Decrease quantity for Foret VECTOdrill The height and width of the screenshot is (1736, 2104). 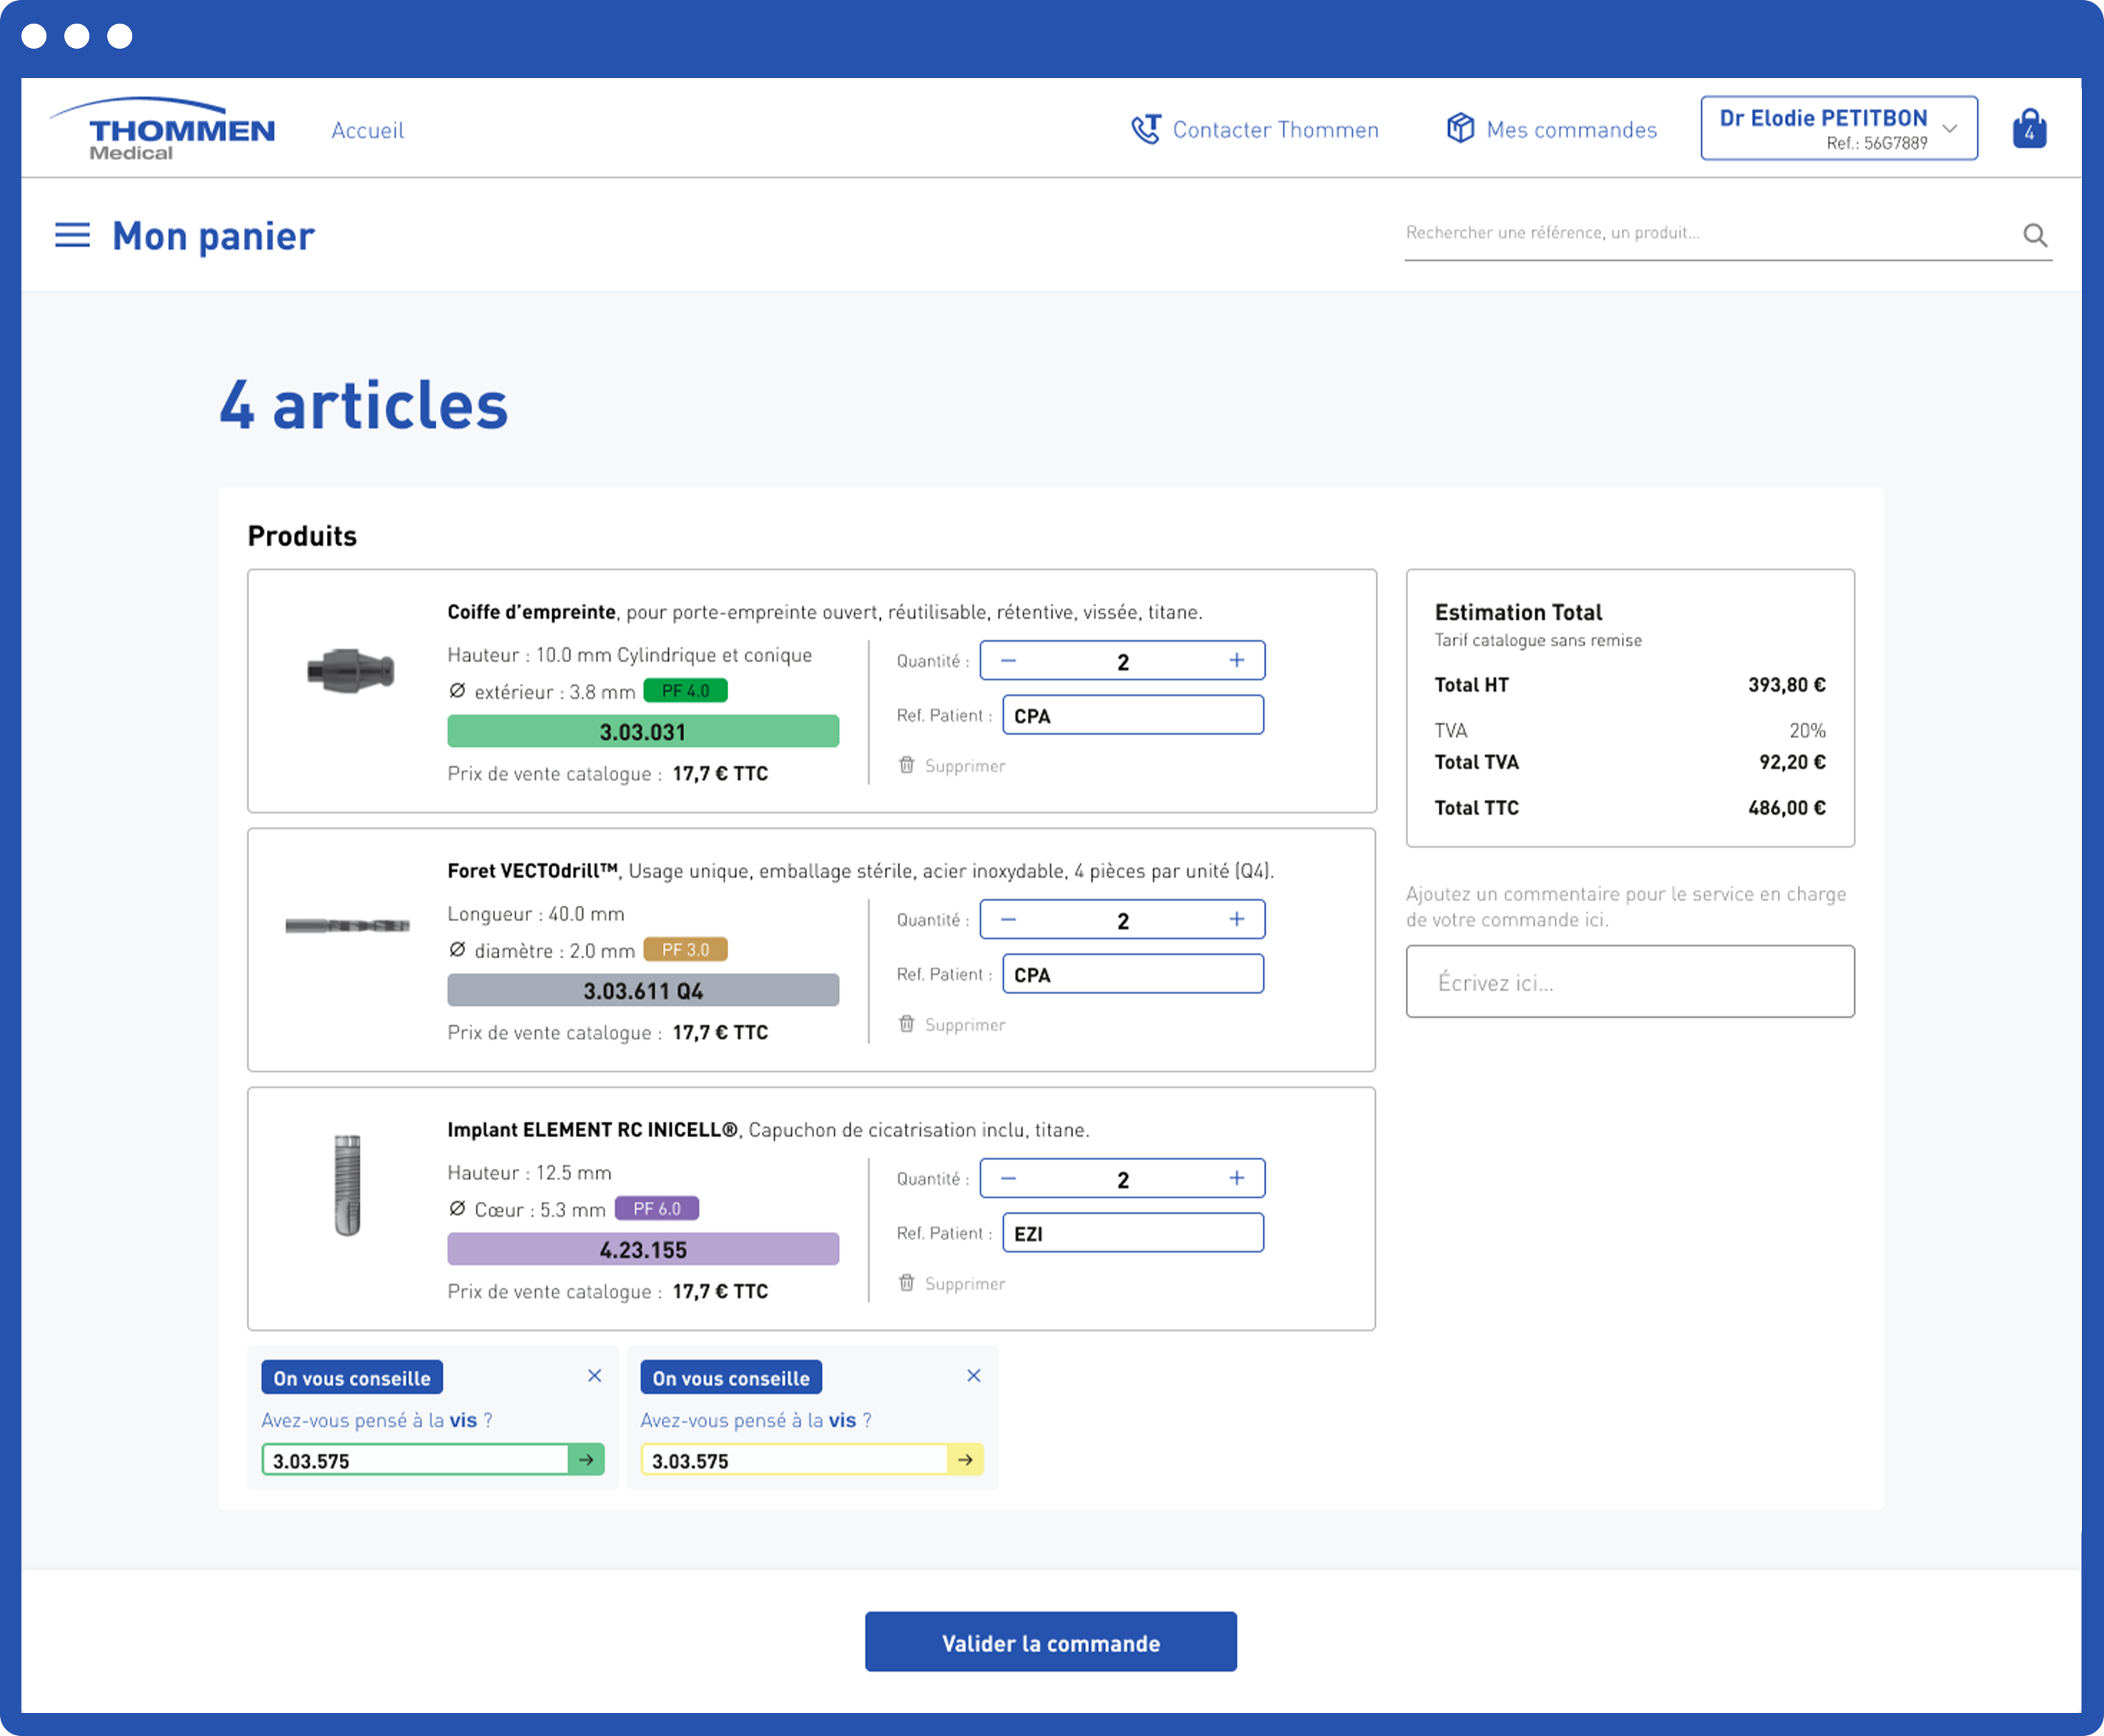(1008, 920)
